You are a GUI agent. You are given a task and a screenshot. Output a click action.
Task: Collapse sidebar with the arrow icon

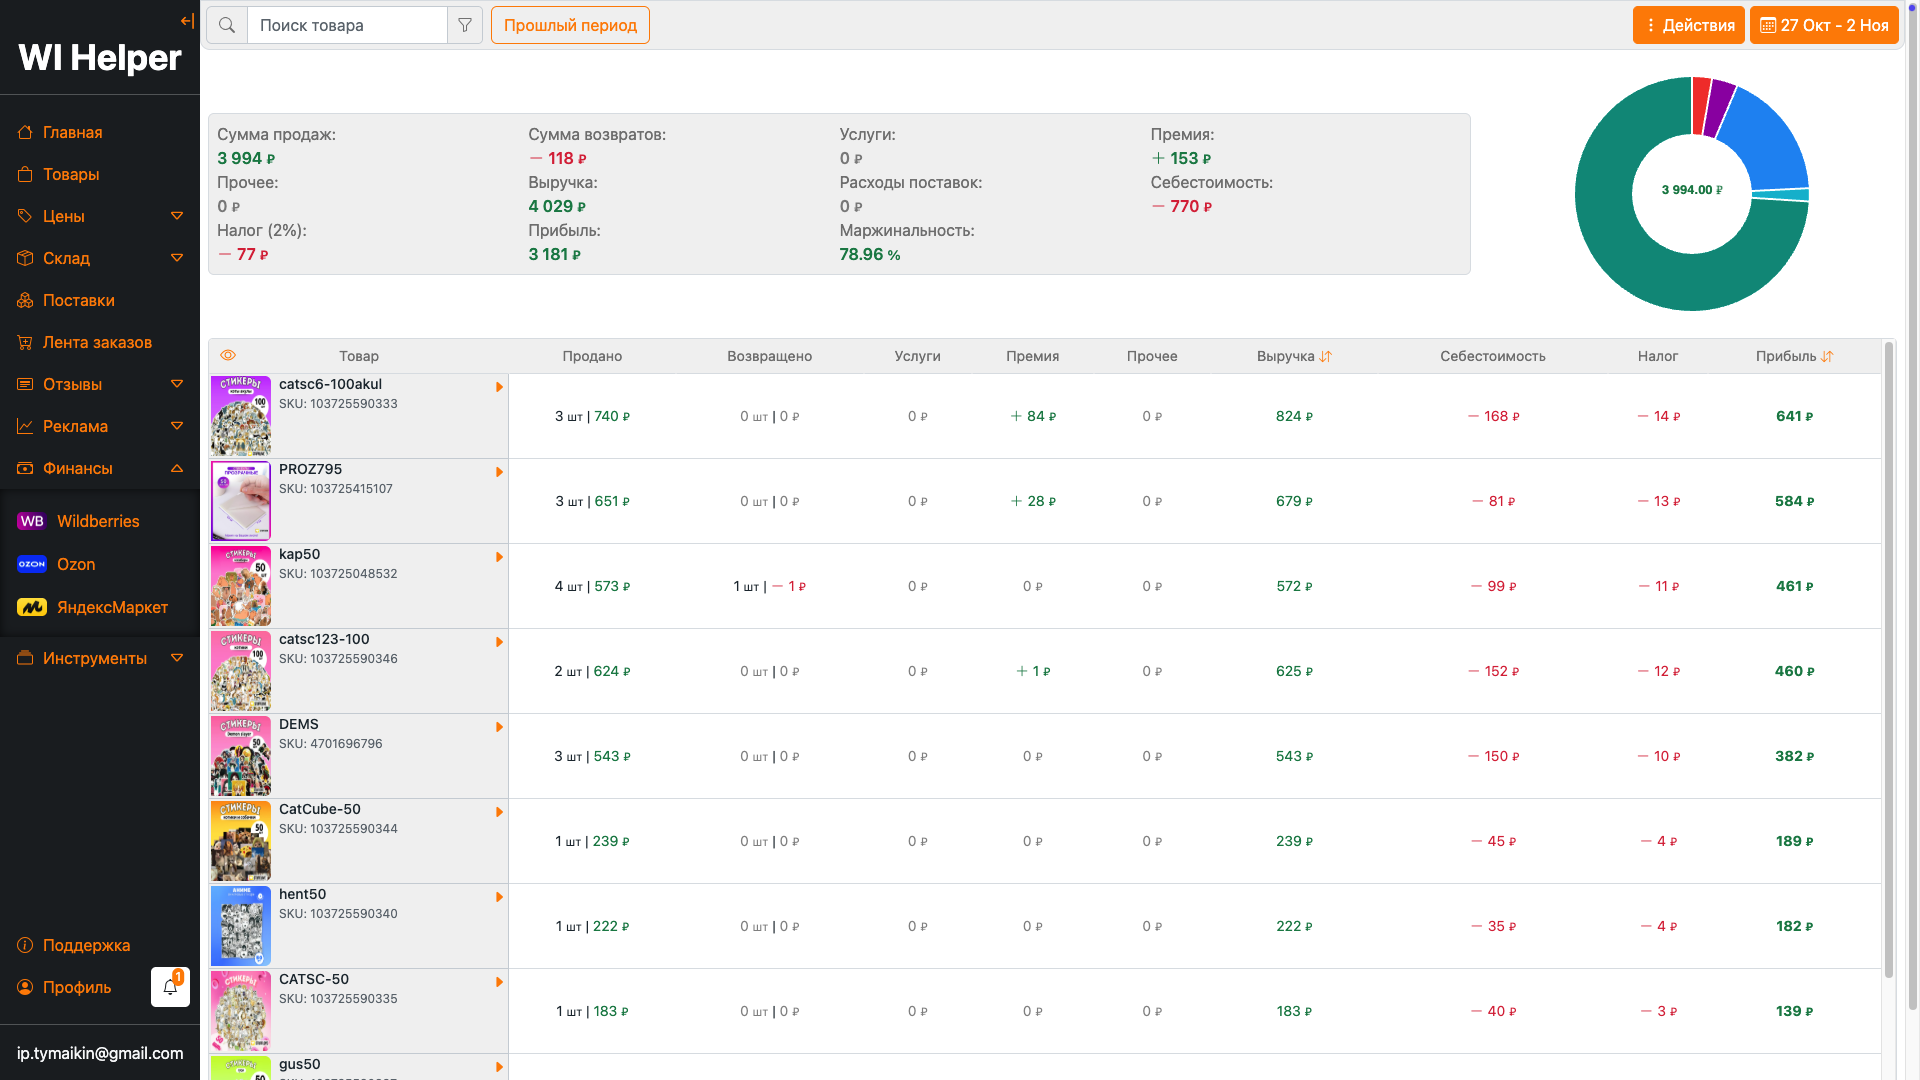[187, 21]
